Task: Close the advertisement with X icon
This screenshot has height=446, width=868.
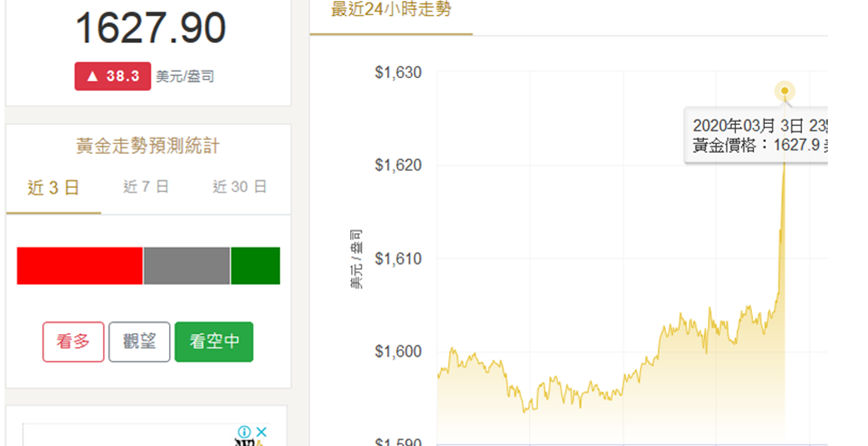Action: [262, 432]
